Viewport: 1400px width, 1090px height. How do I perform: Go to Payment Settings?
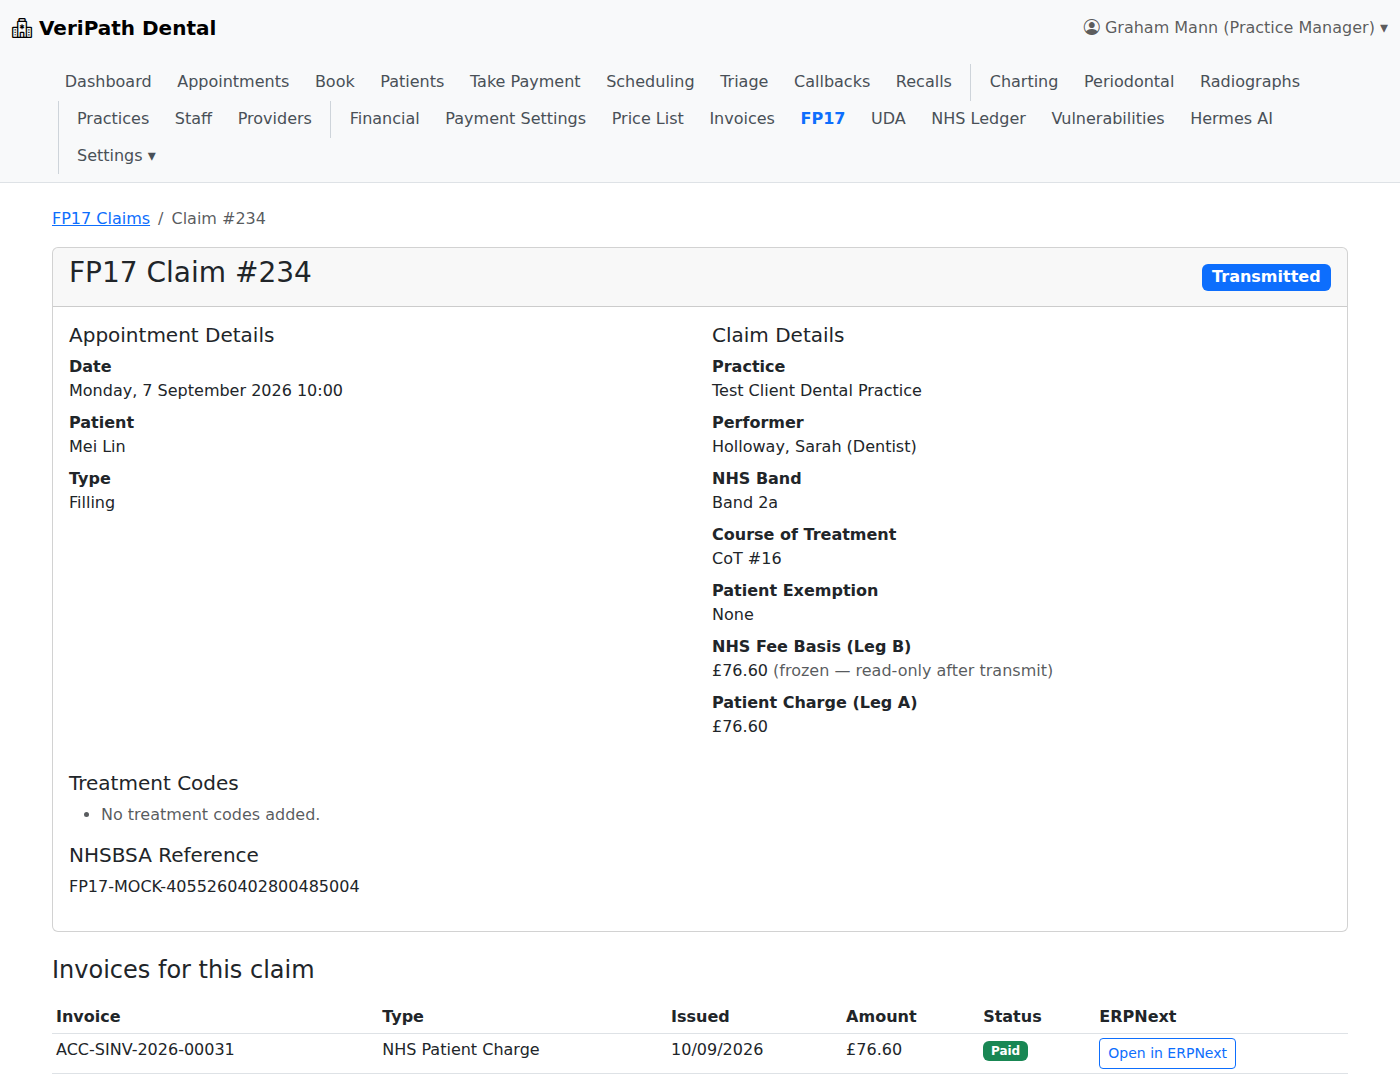pyautogui.click(x=516, y=118)
